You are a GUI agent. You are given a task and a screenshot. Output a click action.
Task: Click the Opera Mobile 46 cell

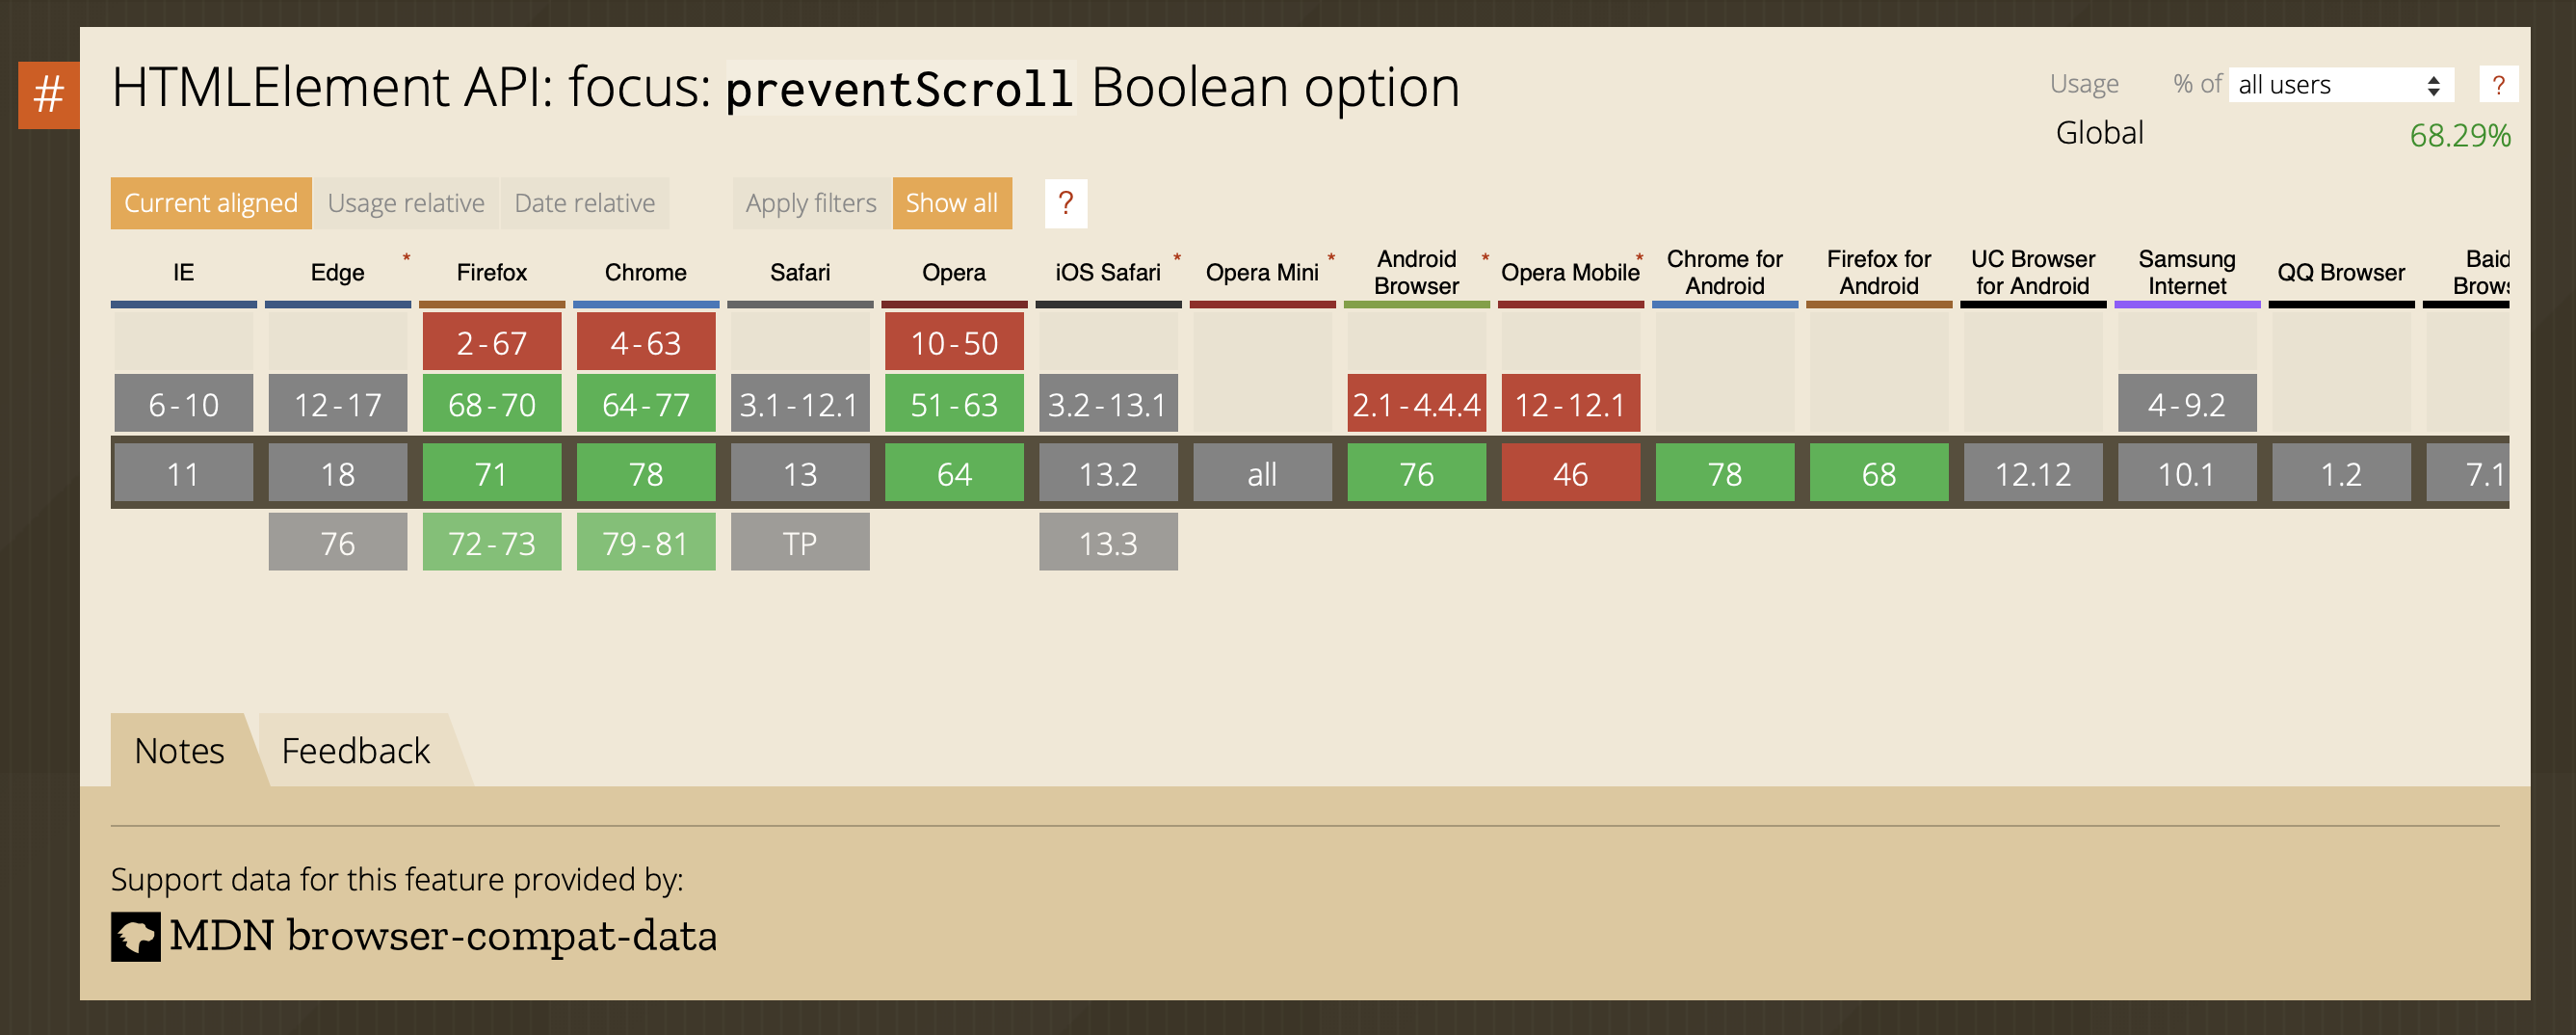click(1571, 473)
